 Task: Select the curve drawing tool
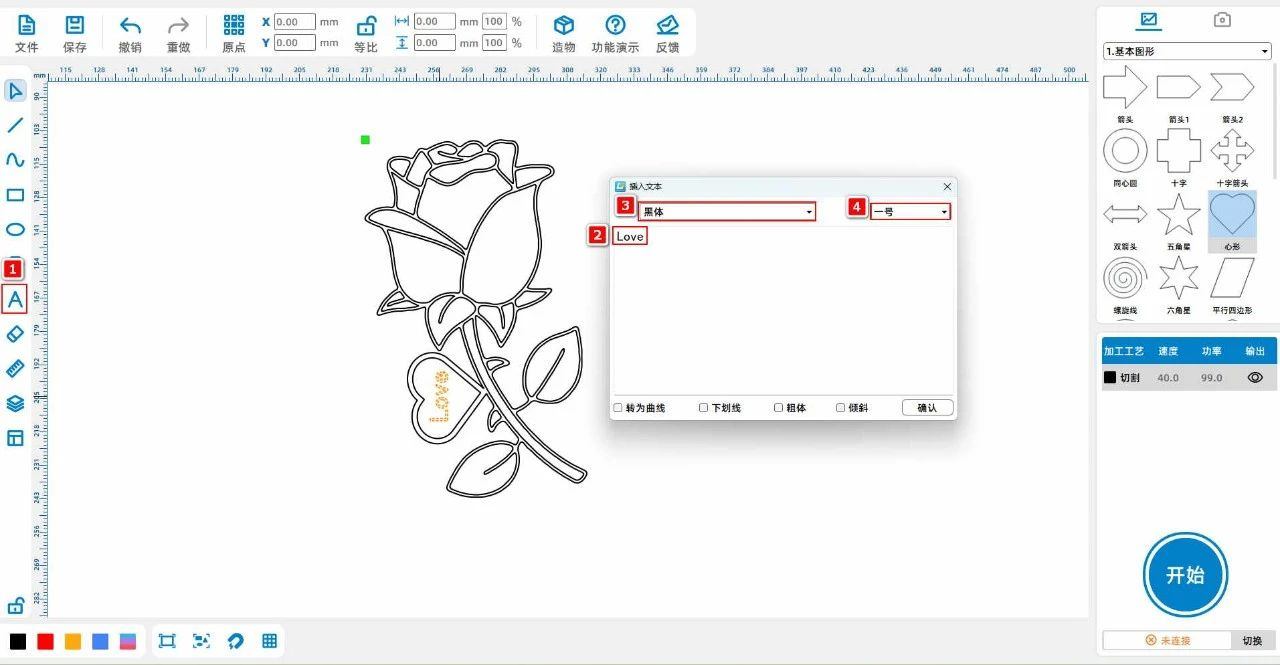click(15, 160)
